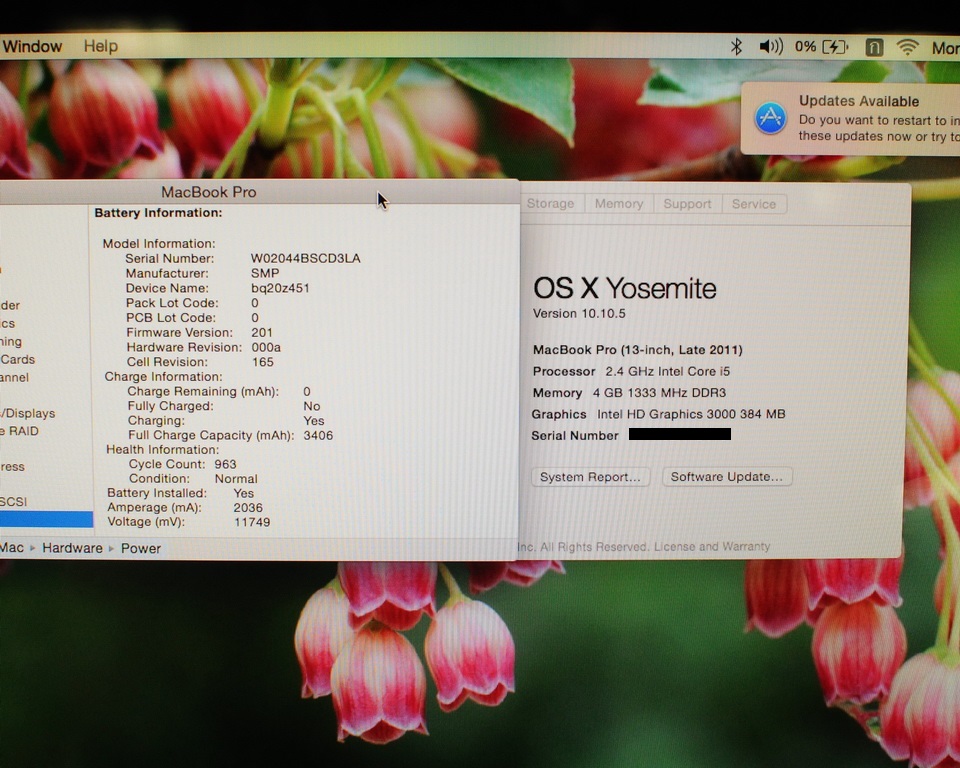Click the 0% battery percentage text

click(805, 47)
